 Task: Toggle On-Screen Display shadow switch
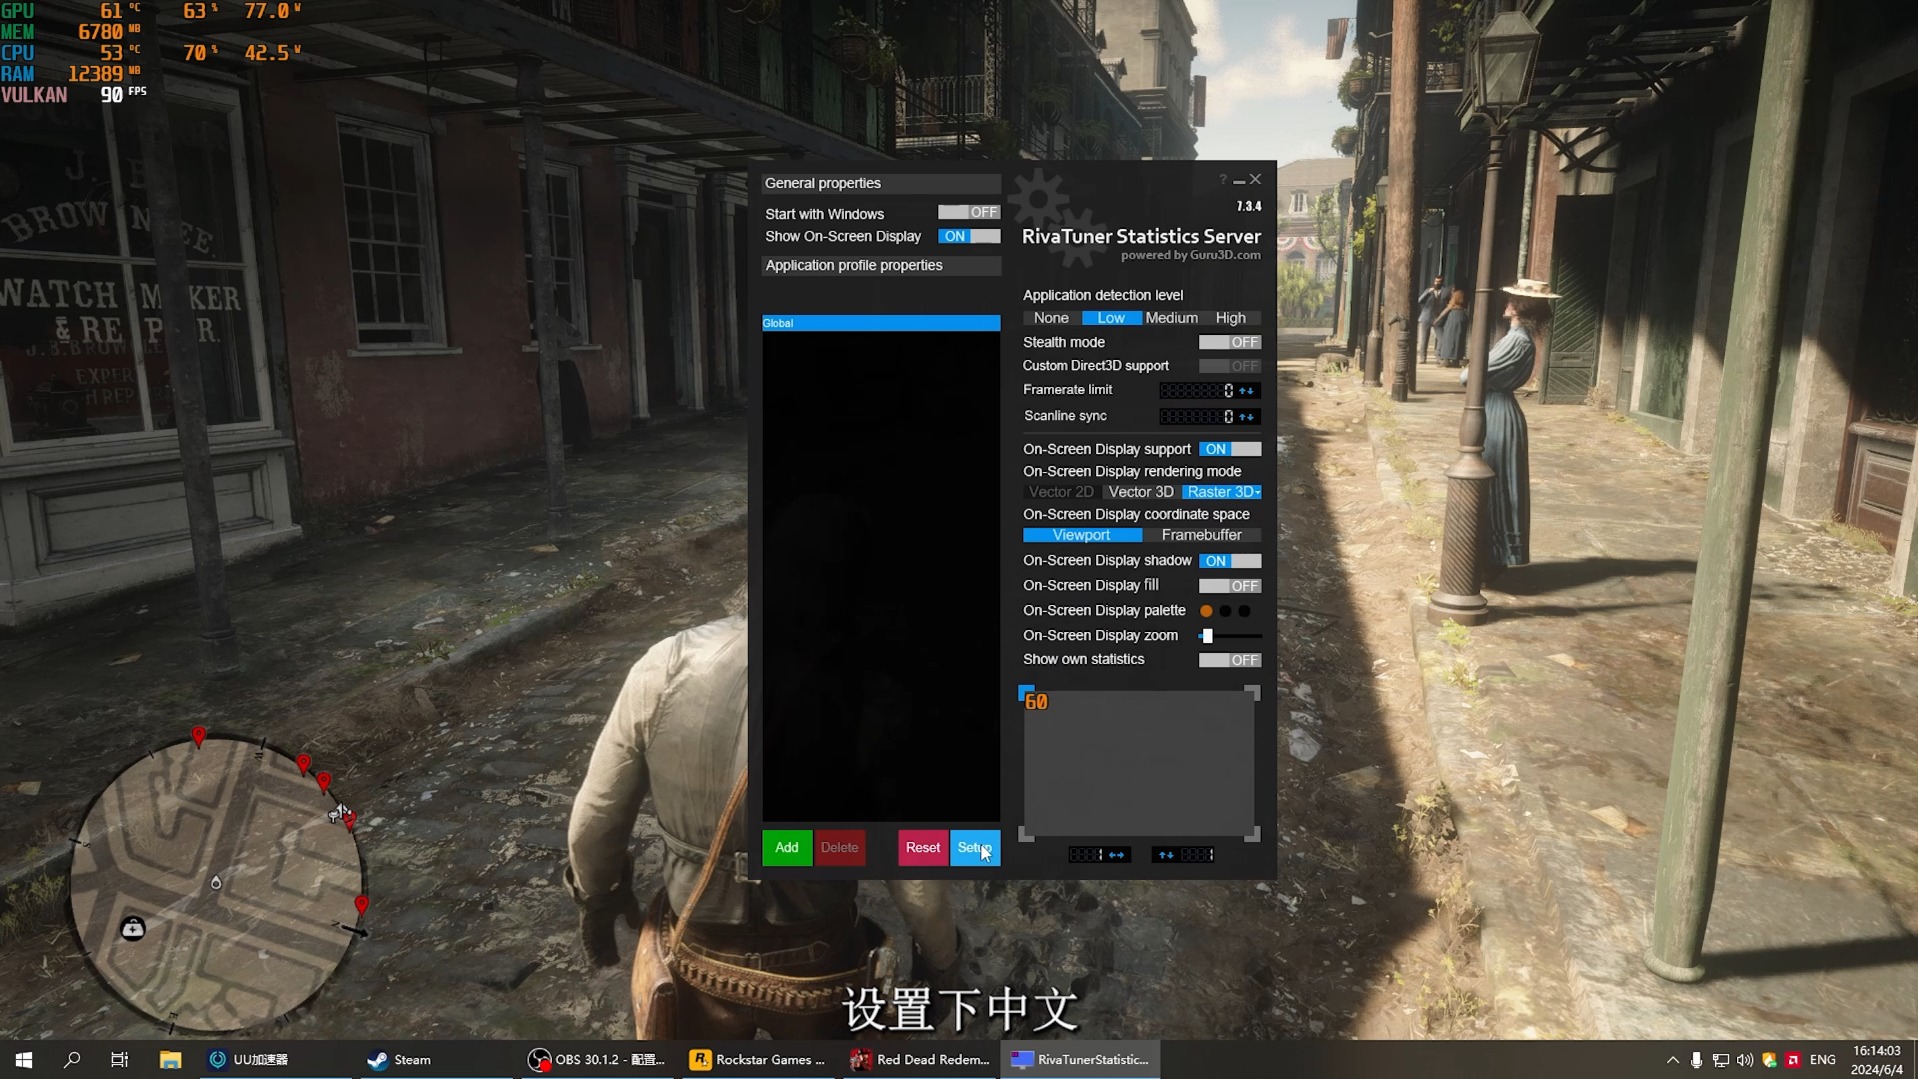coord(1229,561)
